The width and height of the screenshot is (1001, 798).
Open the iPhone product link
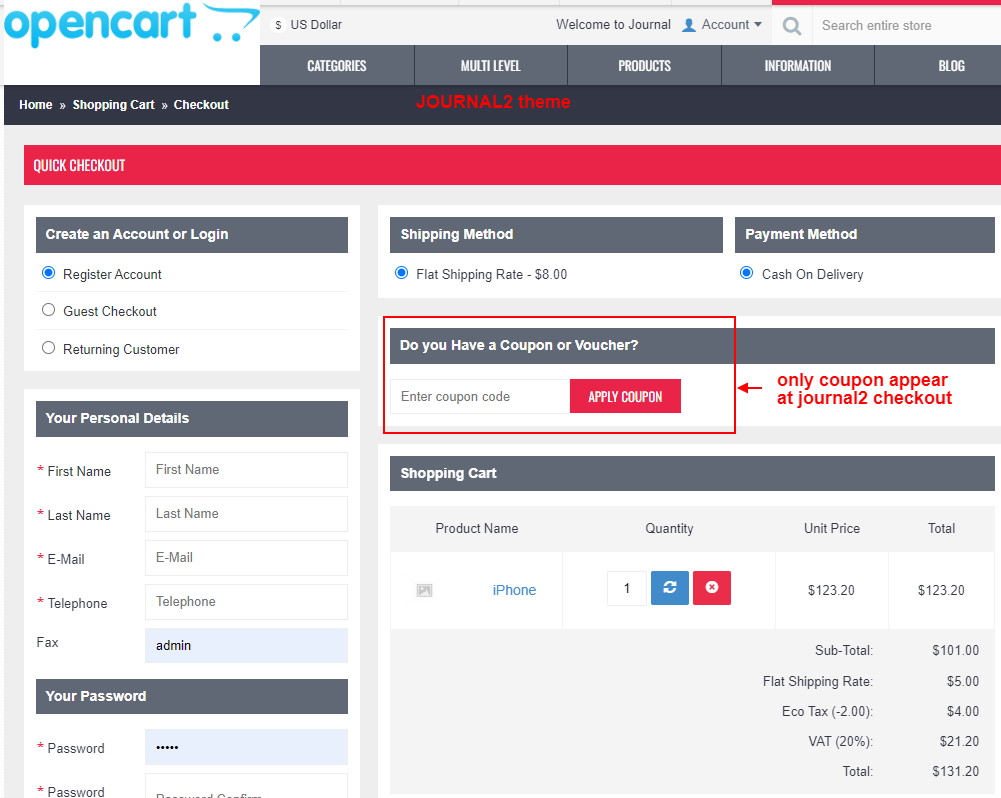(x=514, y=590)
